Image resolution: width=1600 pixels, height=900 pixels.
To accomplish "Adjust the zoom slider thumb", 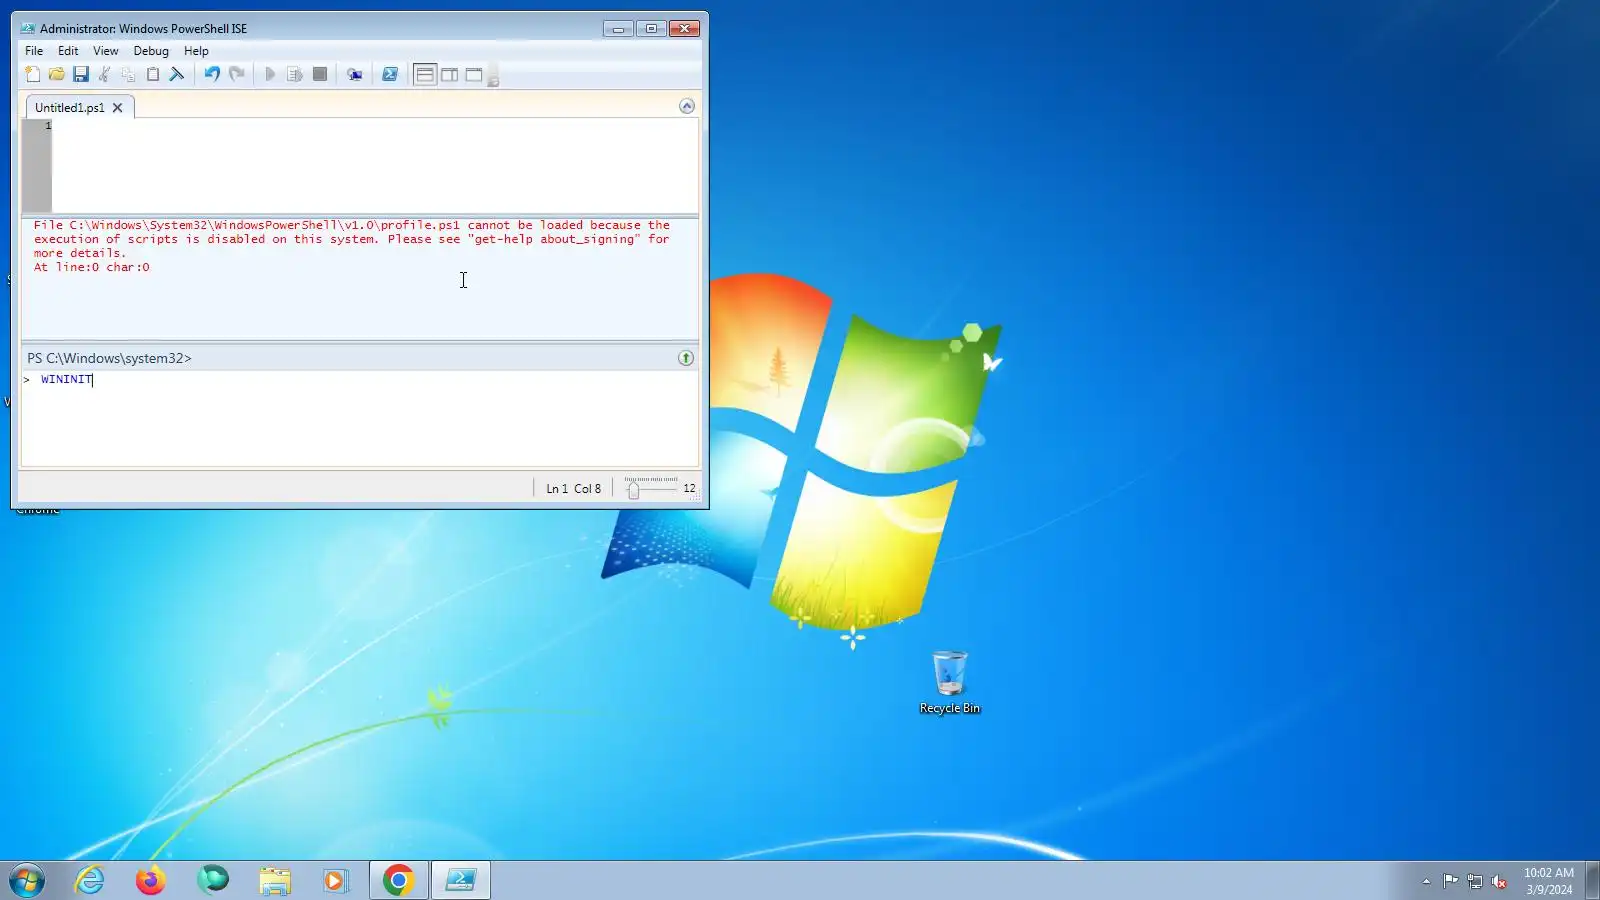I will (x=633, y=489).
